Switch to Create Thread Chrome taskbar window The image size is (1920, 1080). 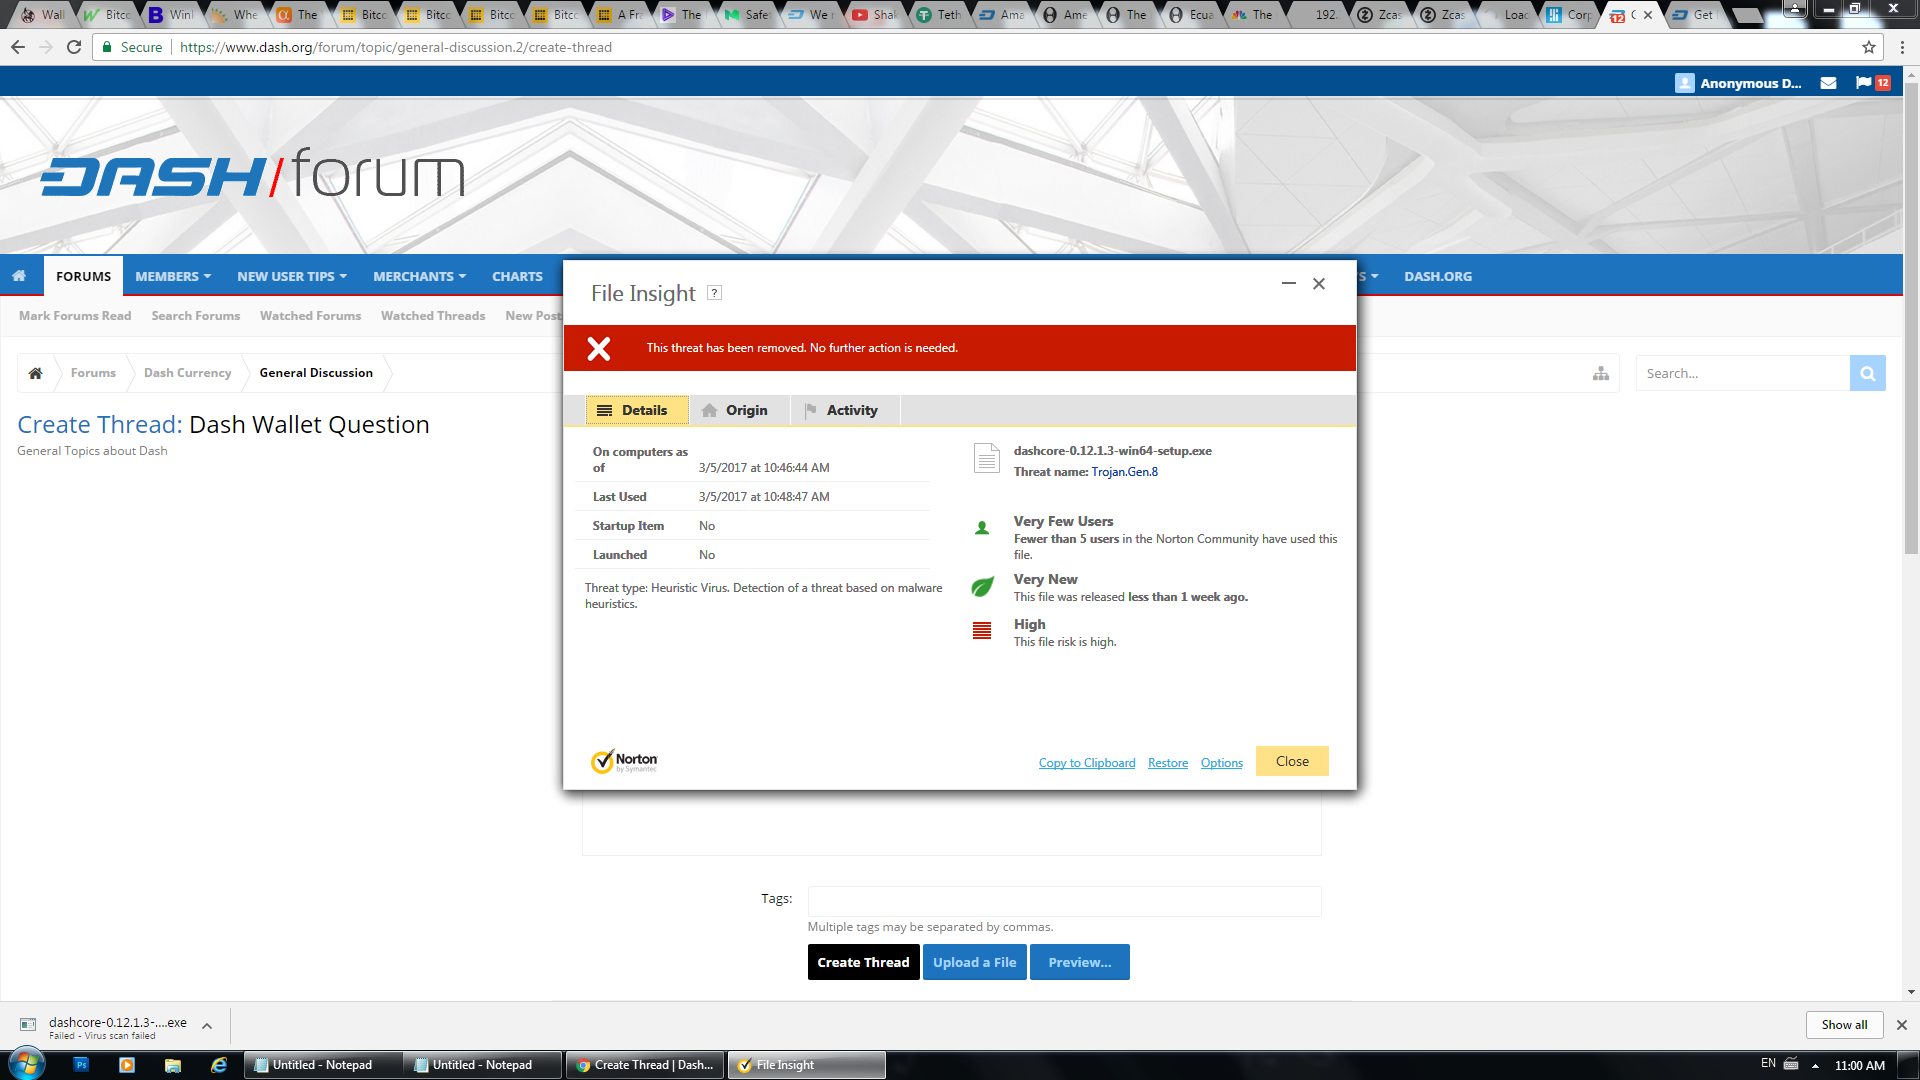click(x=645, y=1065)
